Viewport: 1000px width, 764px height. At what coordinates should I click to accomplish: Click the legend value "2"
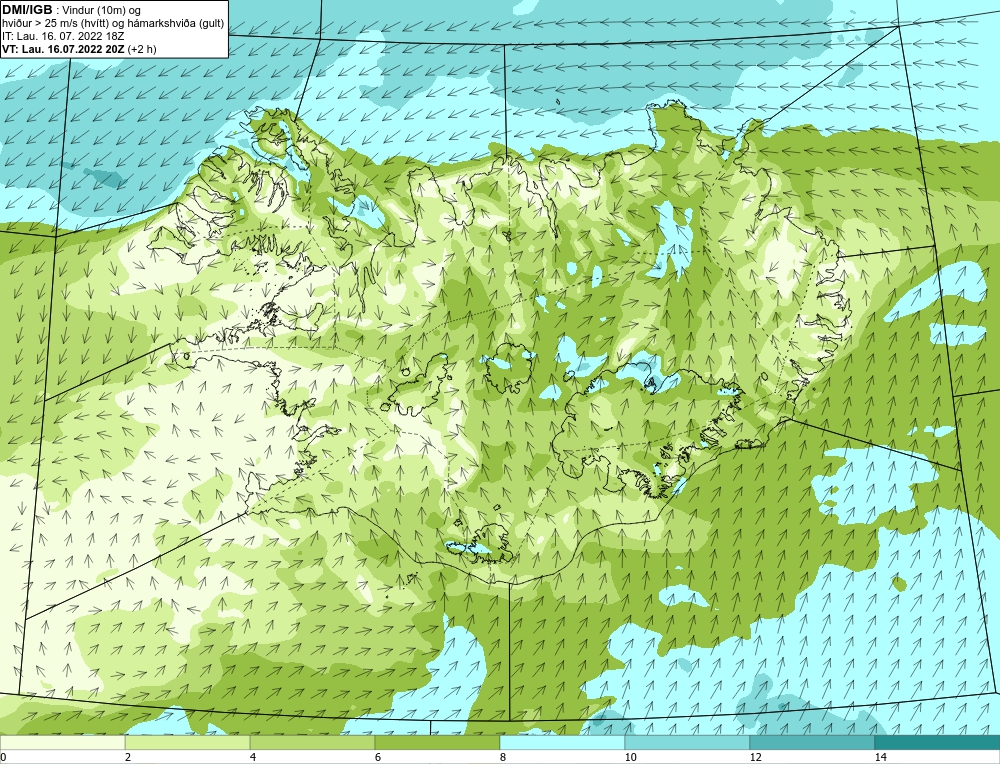coord(128,757)
